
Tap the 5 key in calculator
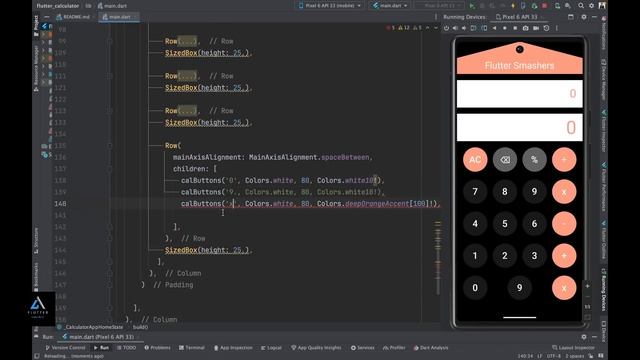pyautogui.click(x=505, y=224)
